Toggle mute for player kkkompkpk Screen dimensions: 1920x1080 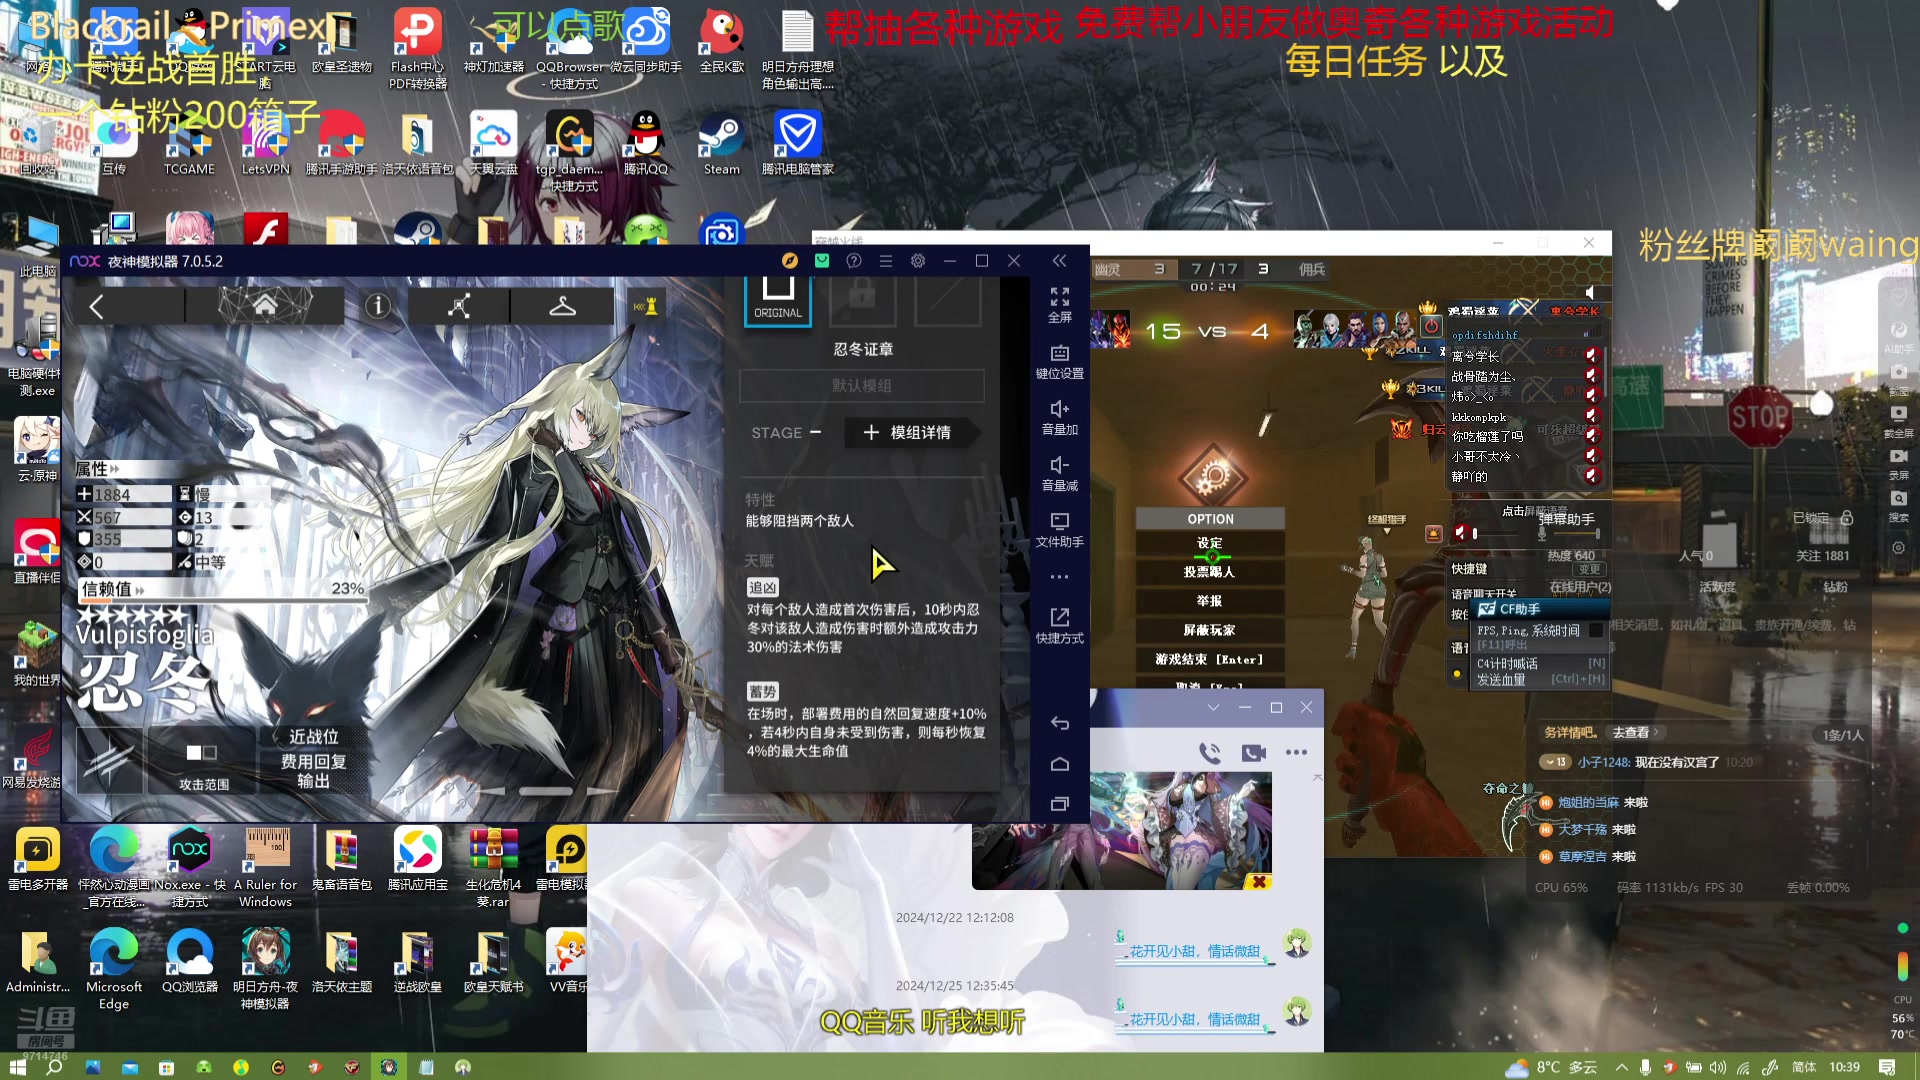pos(1591,416)
